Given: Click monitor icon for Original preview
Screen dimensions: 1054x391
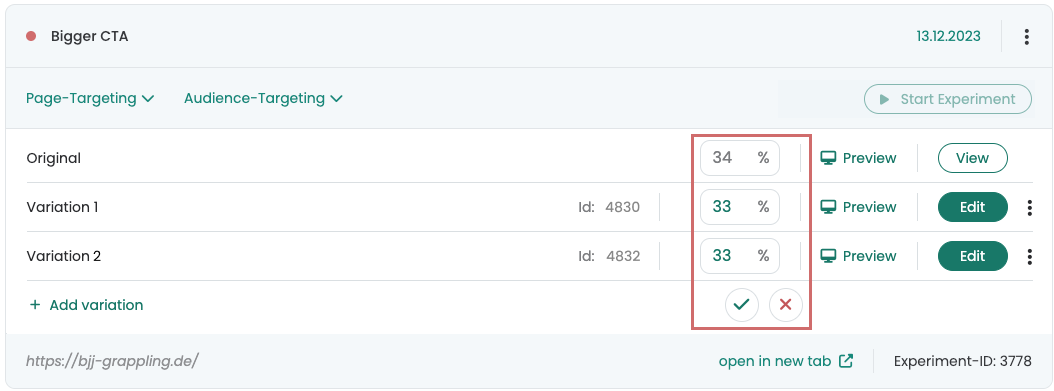Looking at the screenshot, I should 829,159.
